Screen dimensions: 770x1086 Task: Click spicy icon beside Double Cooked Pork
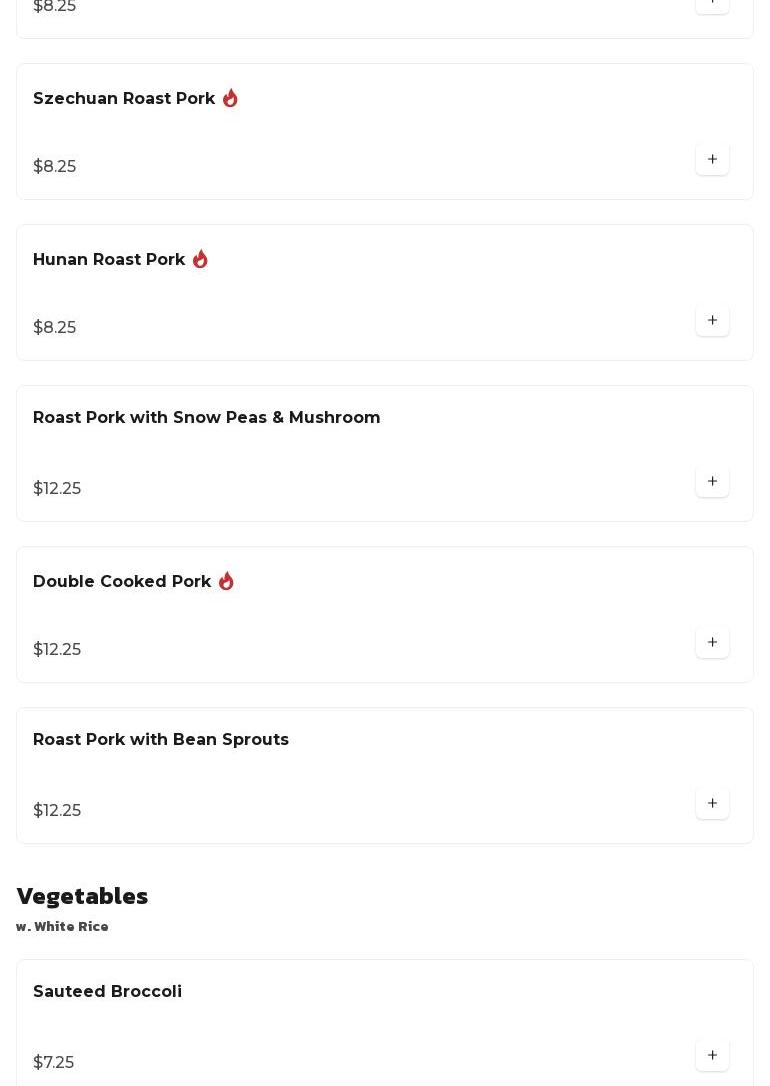click(226, 581)
